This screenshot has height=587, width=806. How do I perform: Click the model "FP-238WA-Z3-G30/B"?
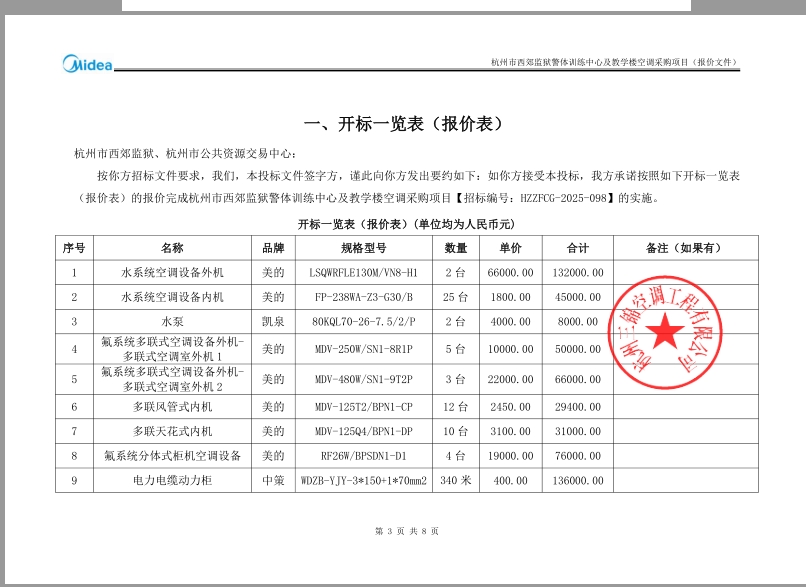pyautogui.click(x=363, y=297)
